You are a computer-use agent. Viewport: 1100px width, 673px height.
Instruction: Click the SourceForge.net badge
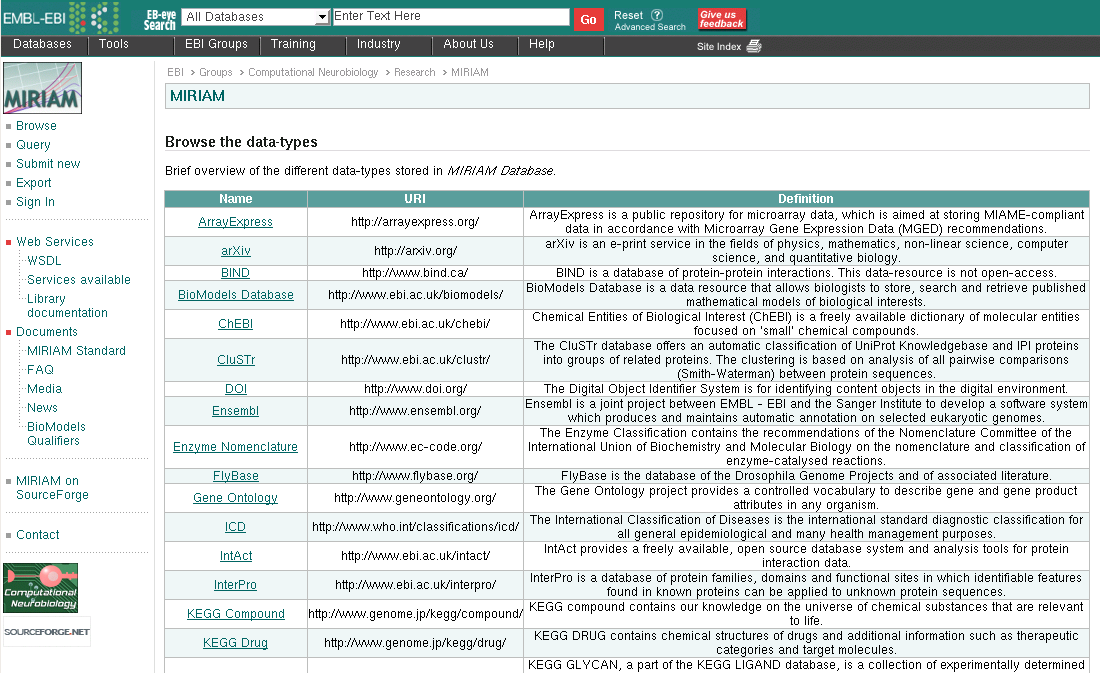[x=47, y=632]
